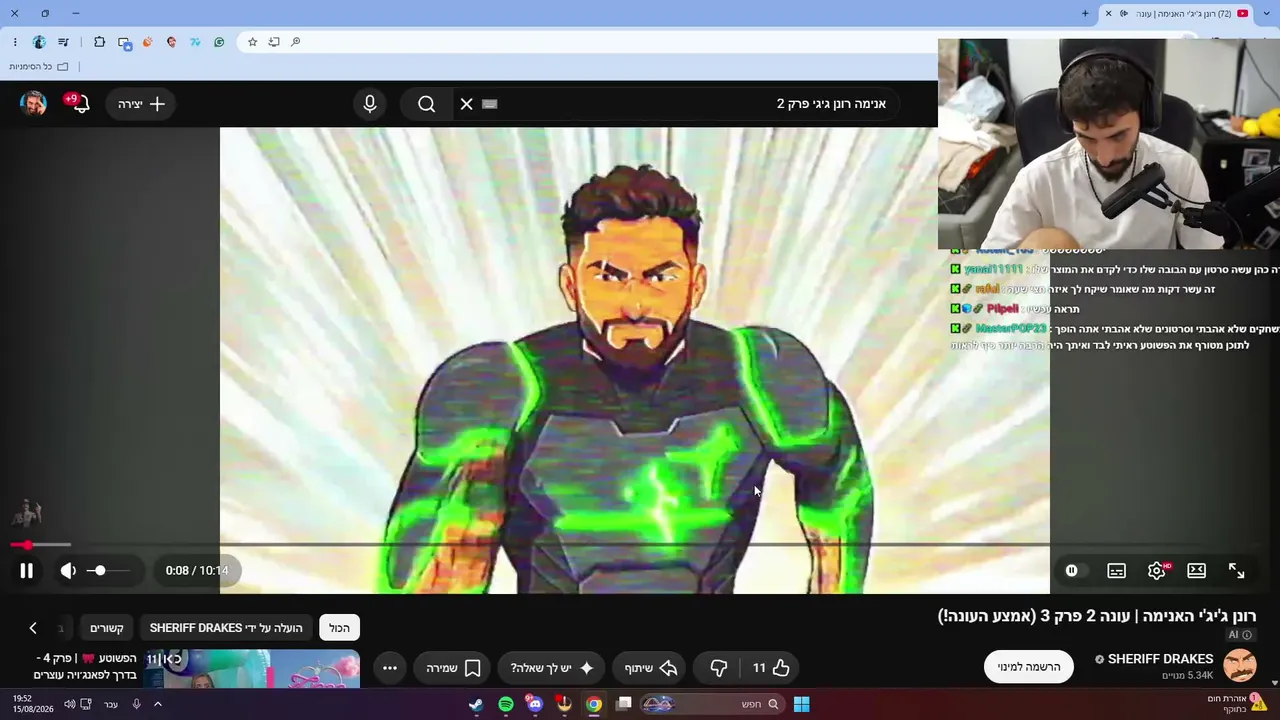Image resolution: width=1280 pixels, height=720 pixels.
Task: Click the Grammarly extension icon
Action: (219, 42)
